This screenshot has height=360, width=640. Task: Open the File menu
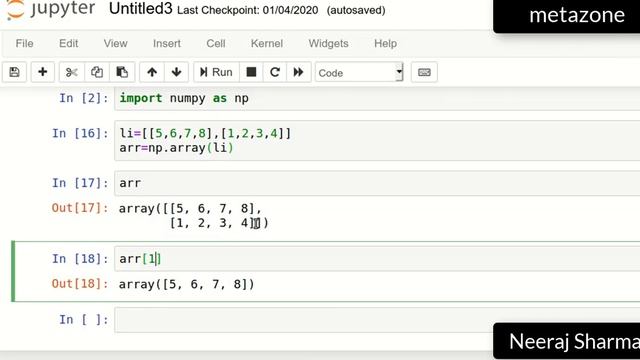coord(24,43)
